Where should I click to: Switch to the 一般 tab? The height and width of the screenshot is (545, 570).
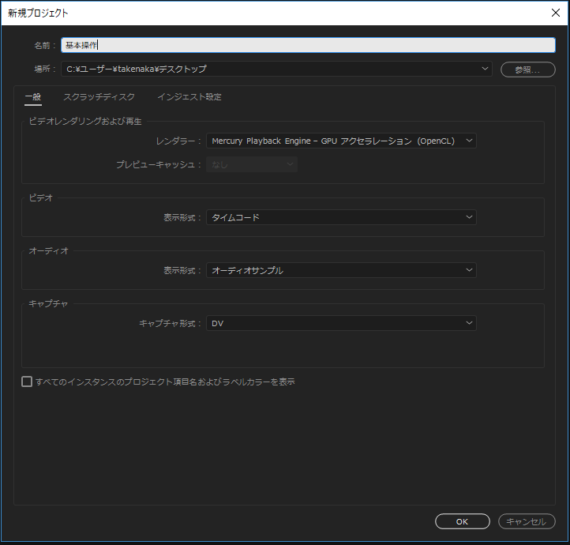33,97
